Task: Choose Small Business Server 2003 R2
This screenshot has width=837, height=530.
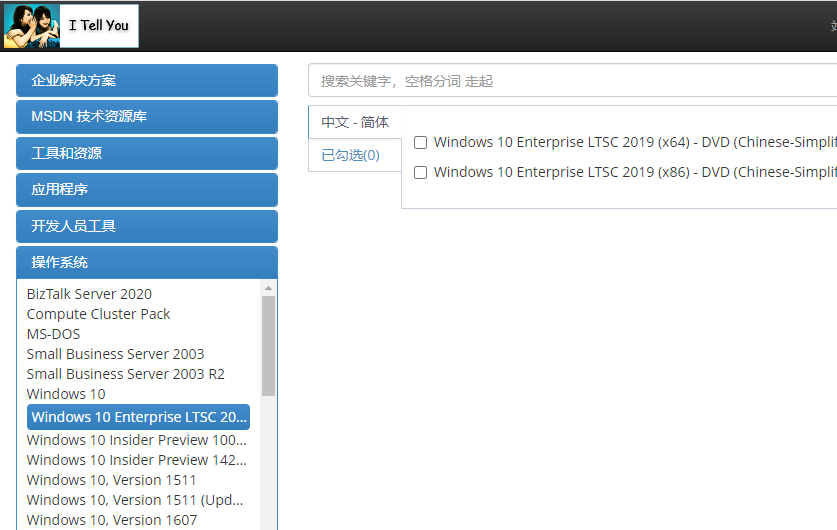Action: [x=125, y=374]
